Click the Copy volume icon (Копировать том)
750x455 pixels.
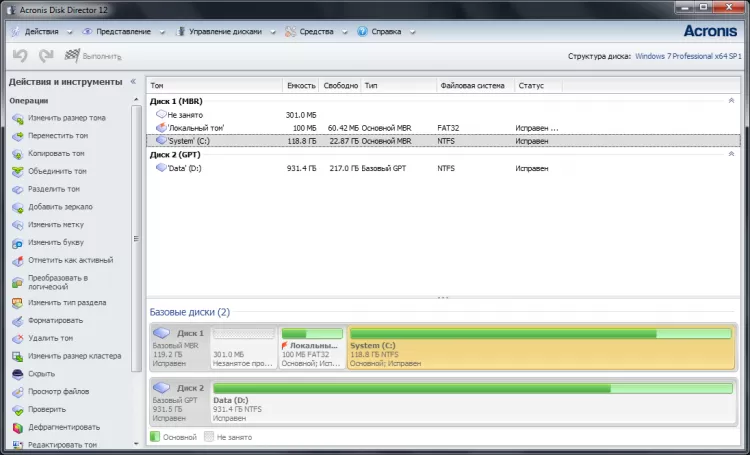point(18,154)
